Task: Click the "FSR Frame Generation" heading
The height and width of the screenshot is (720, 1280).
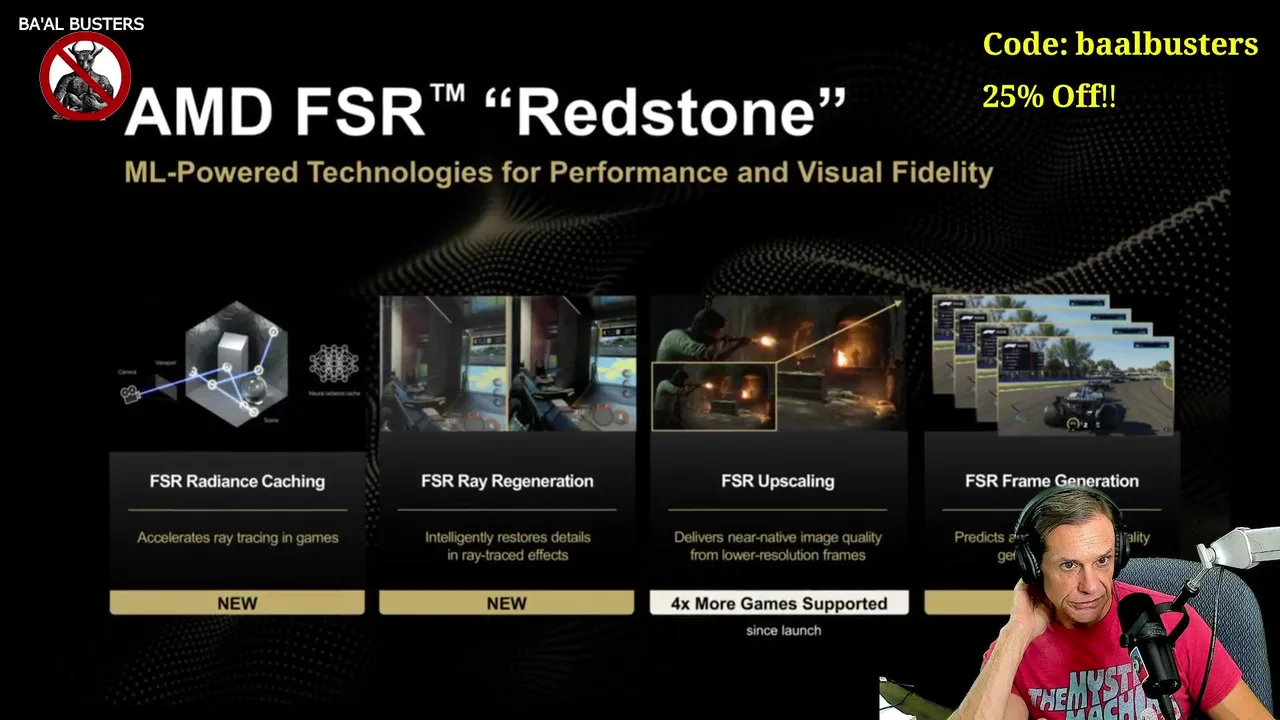Action: pyautogui.click(x=1052, y=481)
